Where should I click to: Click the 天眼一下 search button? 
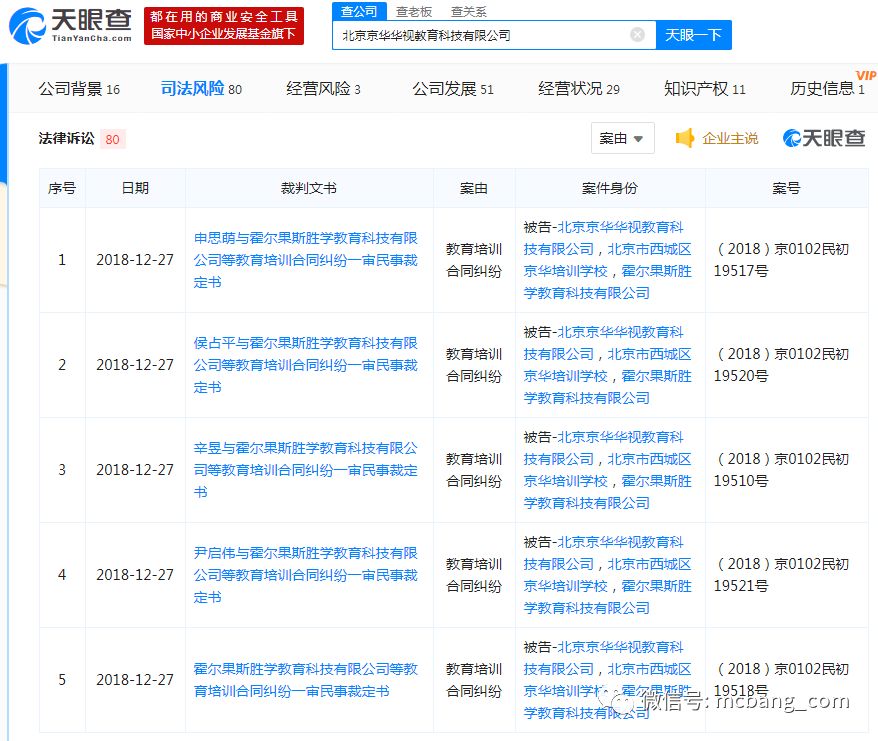(693, 35)
